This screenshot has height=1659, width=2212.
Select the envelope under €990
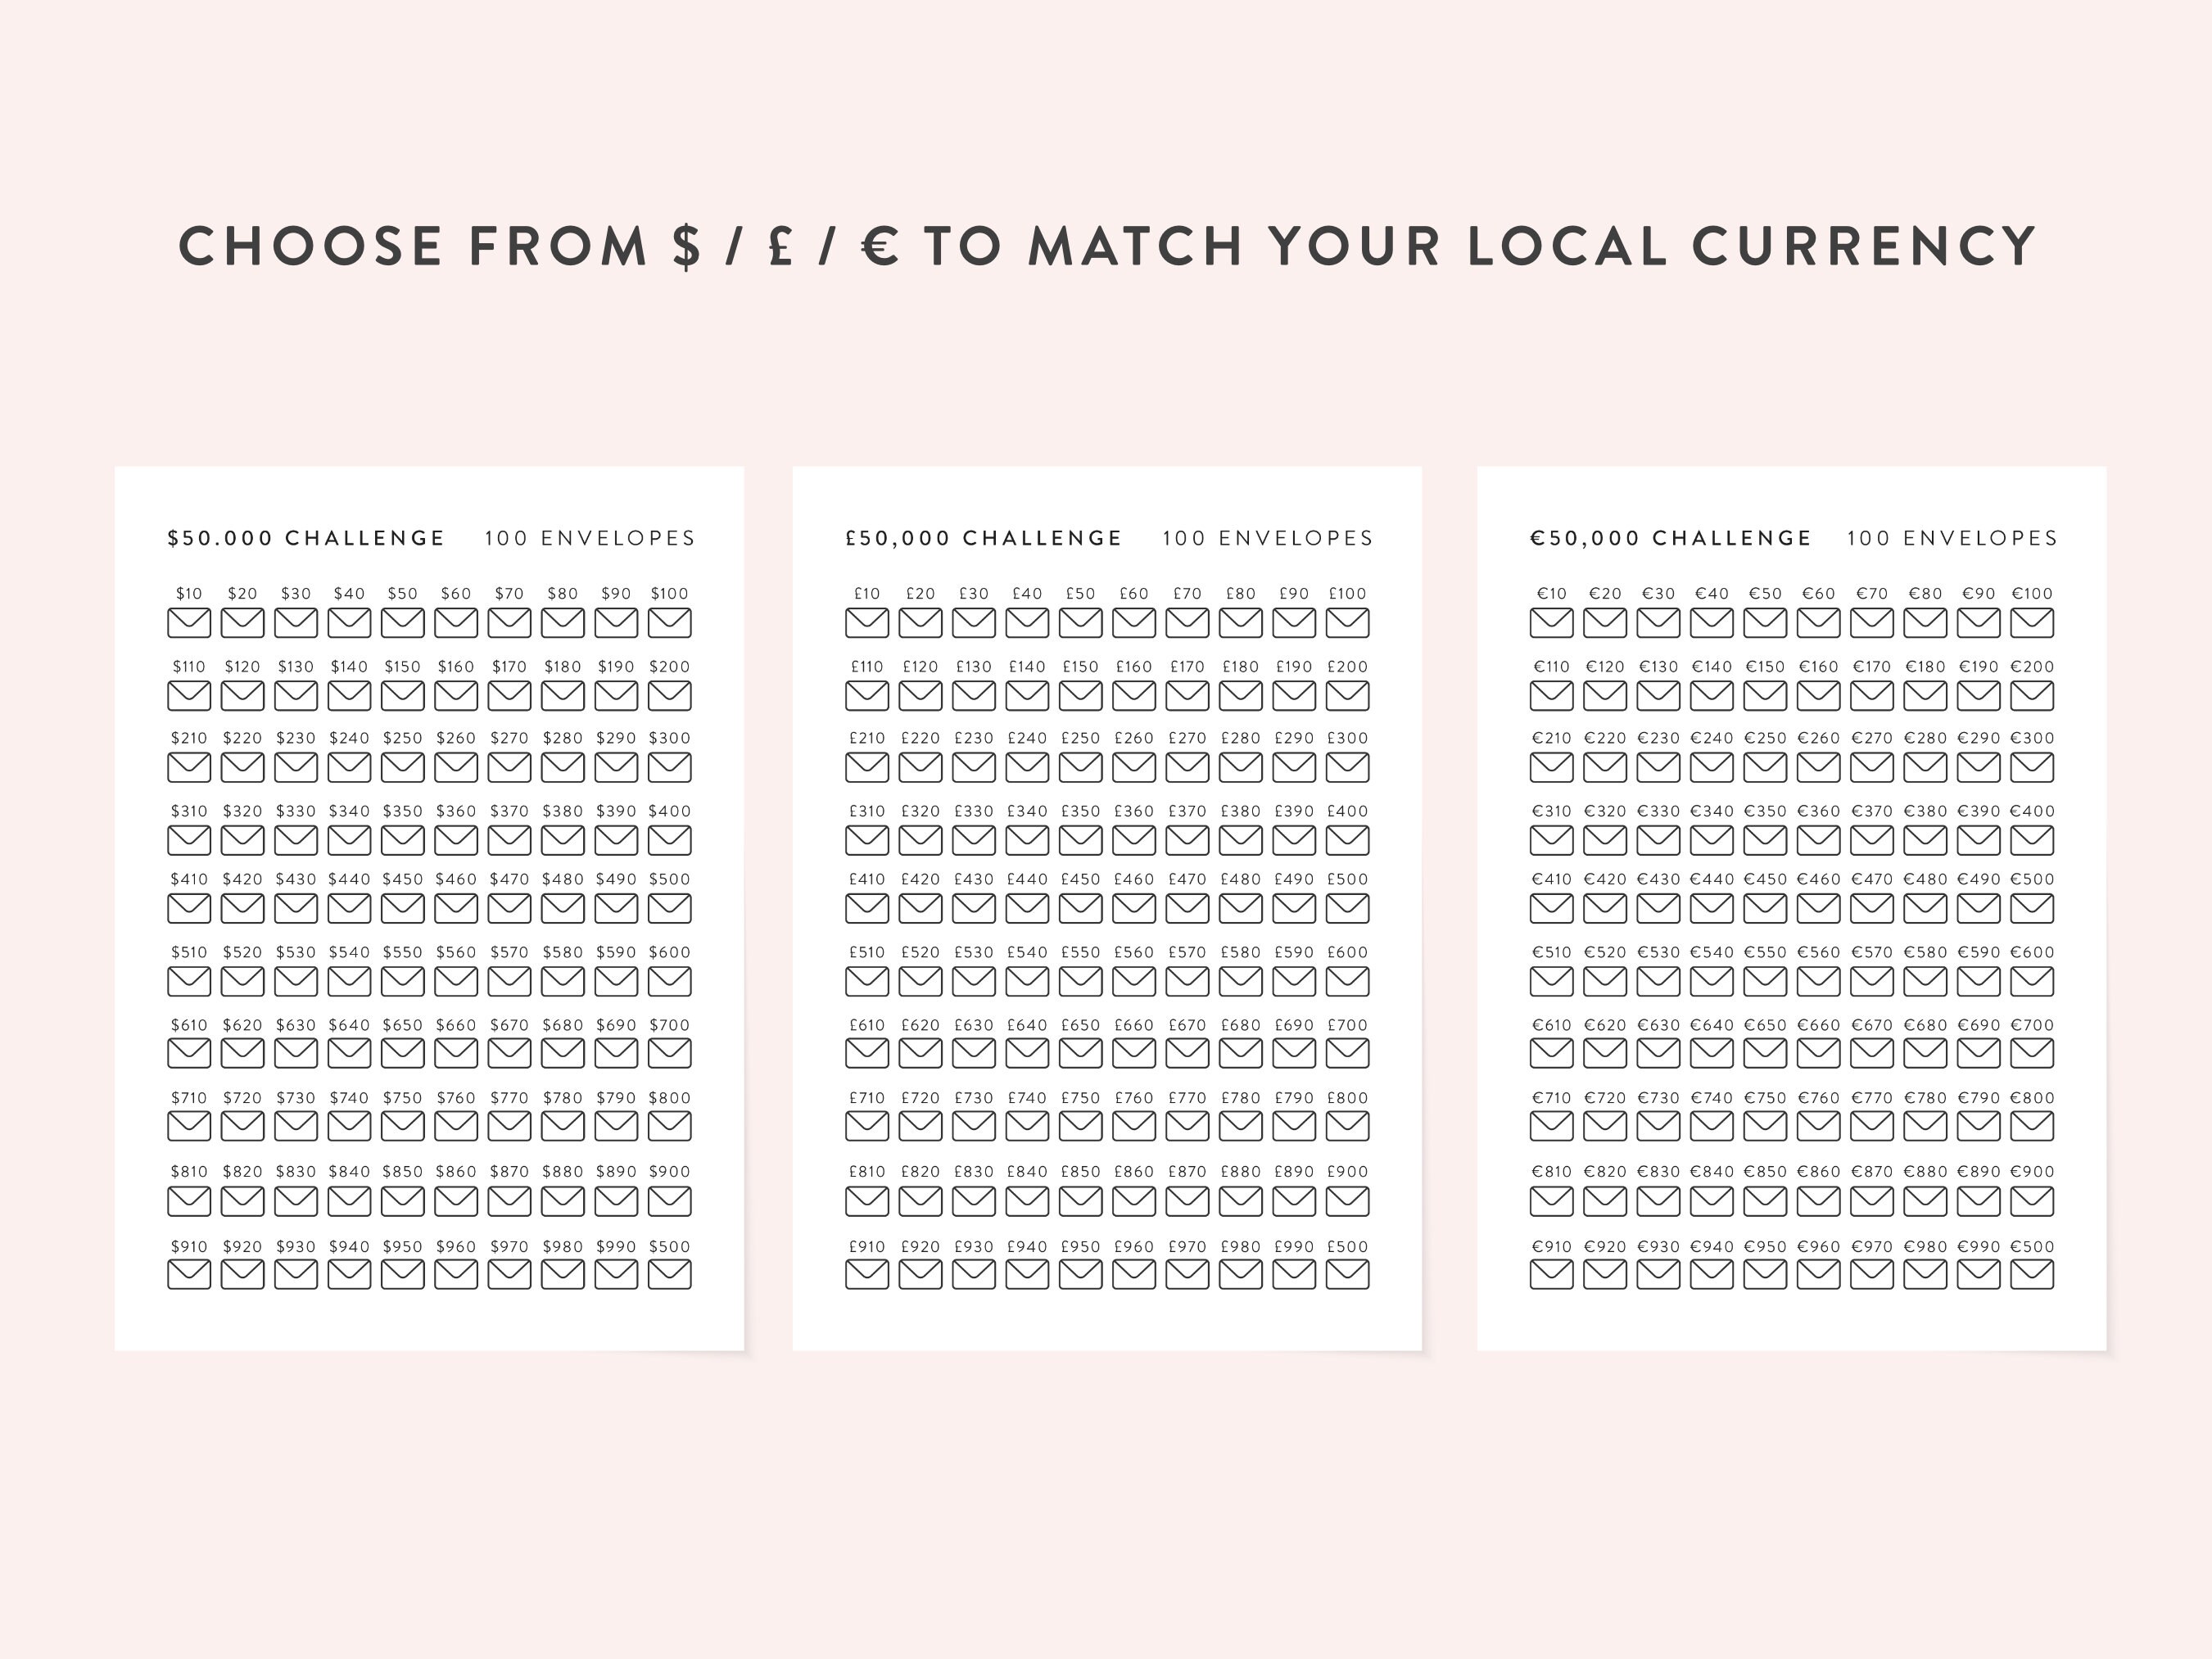1979,1274
